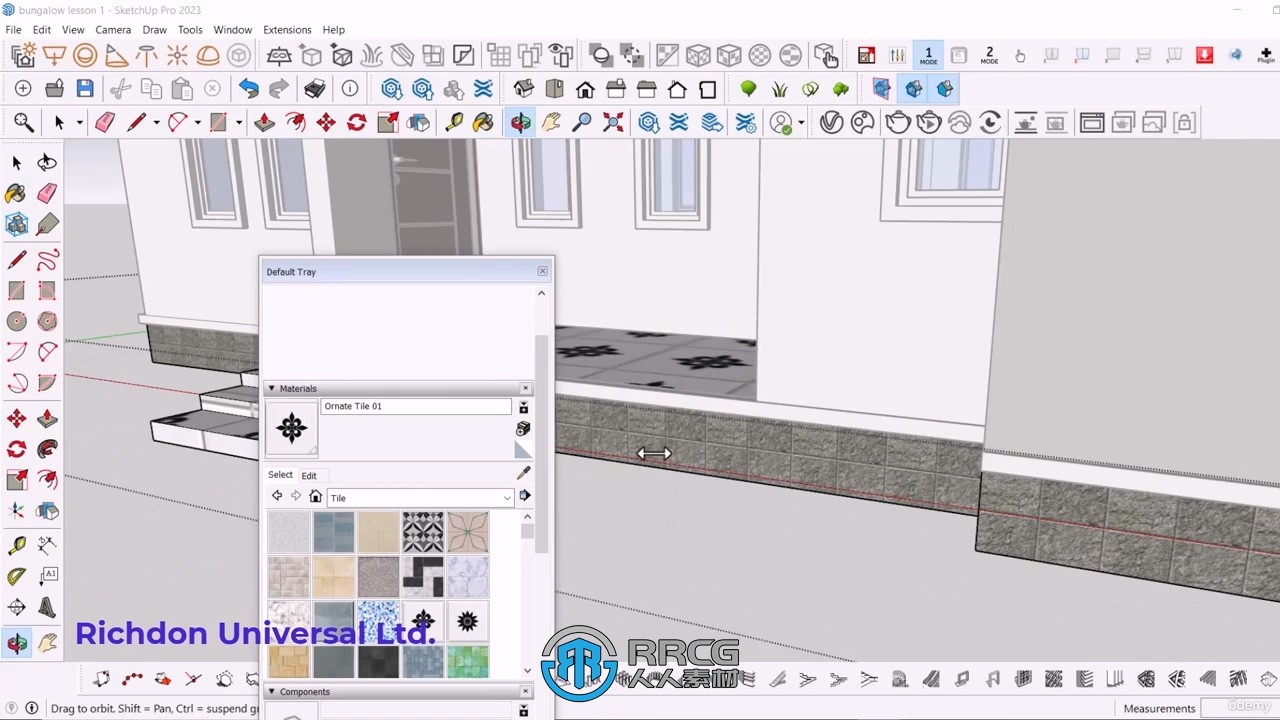Open the Draw menu

(x=154, y=30)
